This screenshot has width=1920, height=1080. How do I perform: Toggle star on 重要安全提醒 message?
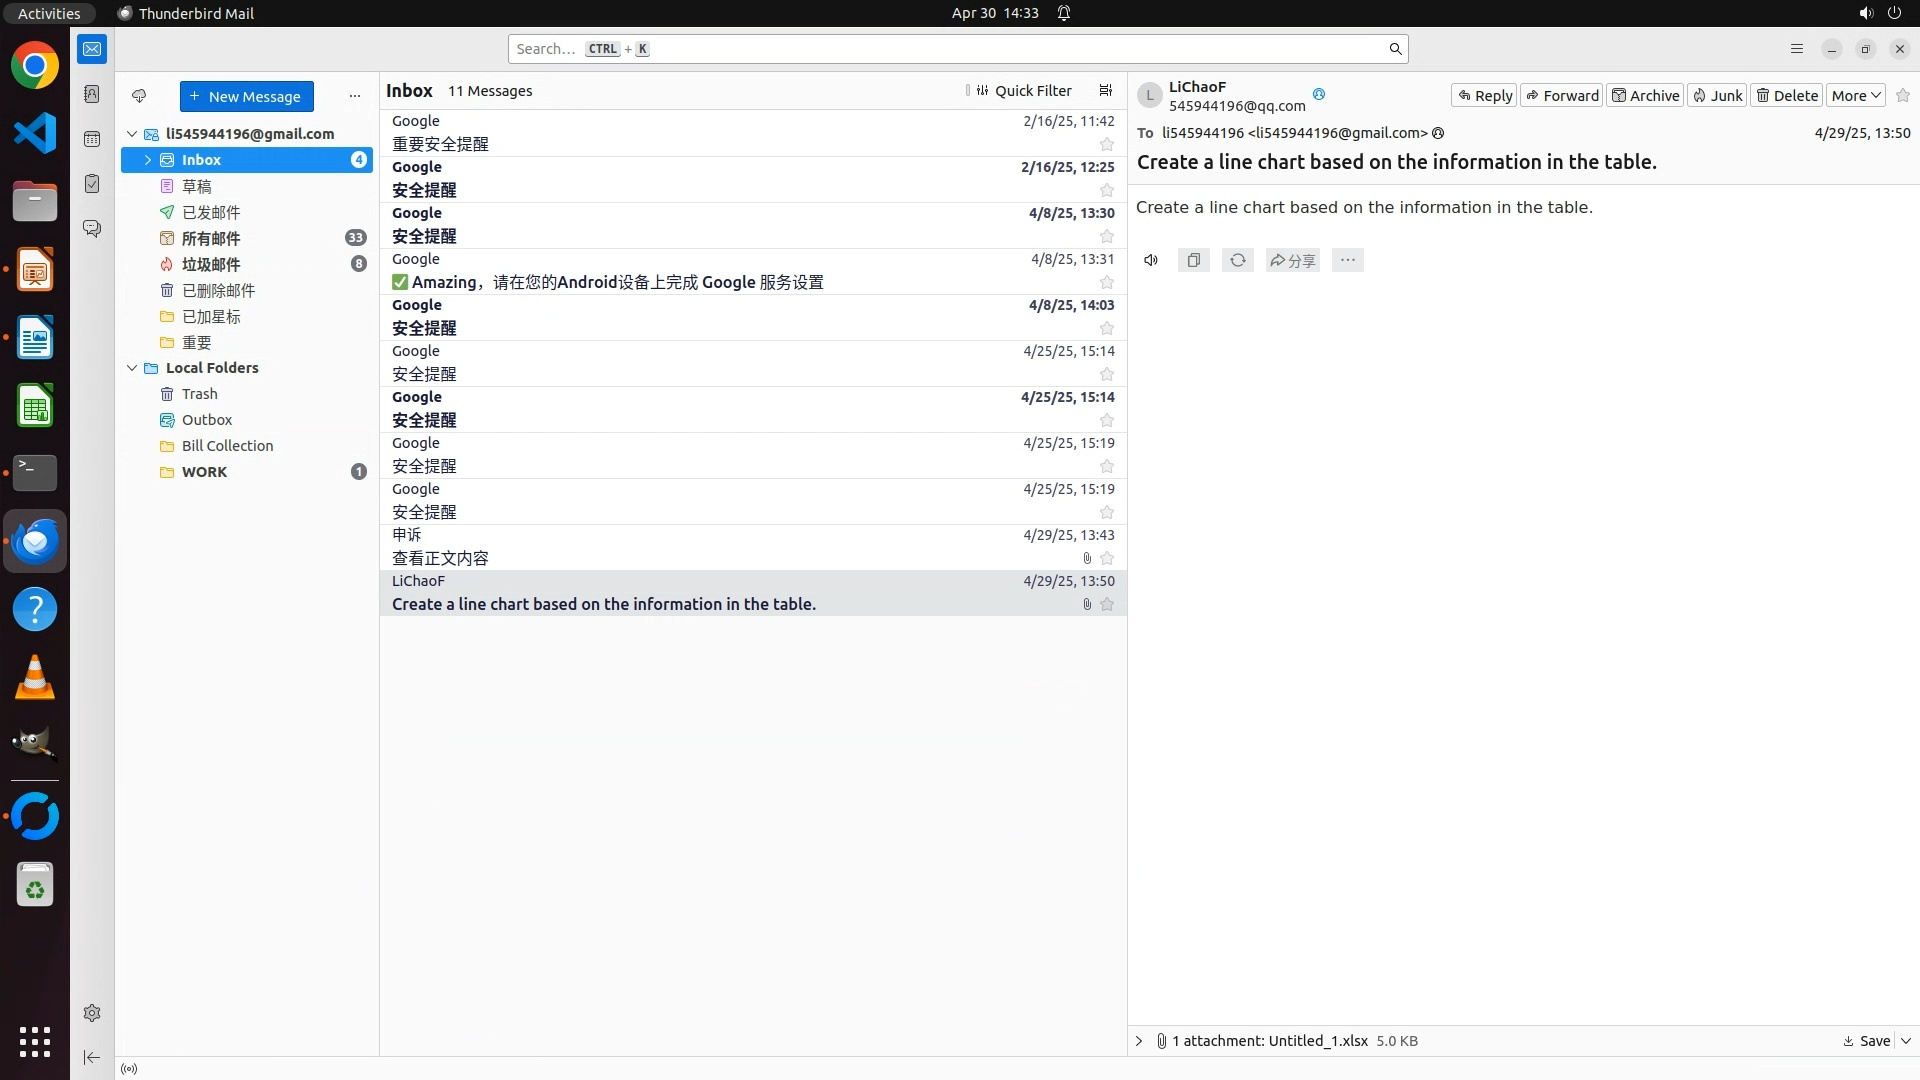coord(1106,144)
